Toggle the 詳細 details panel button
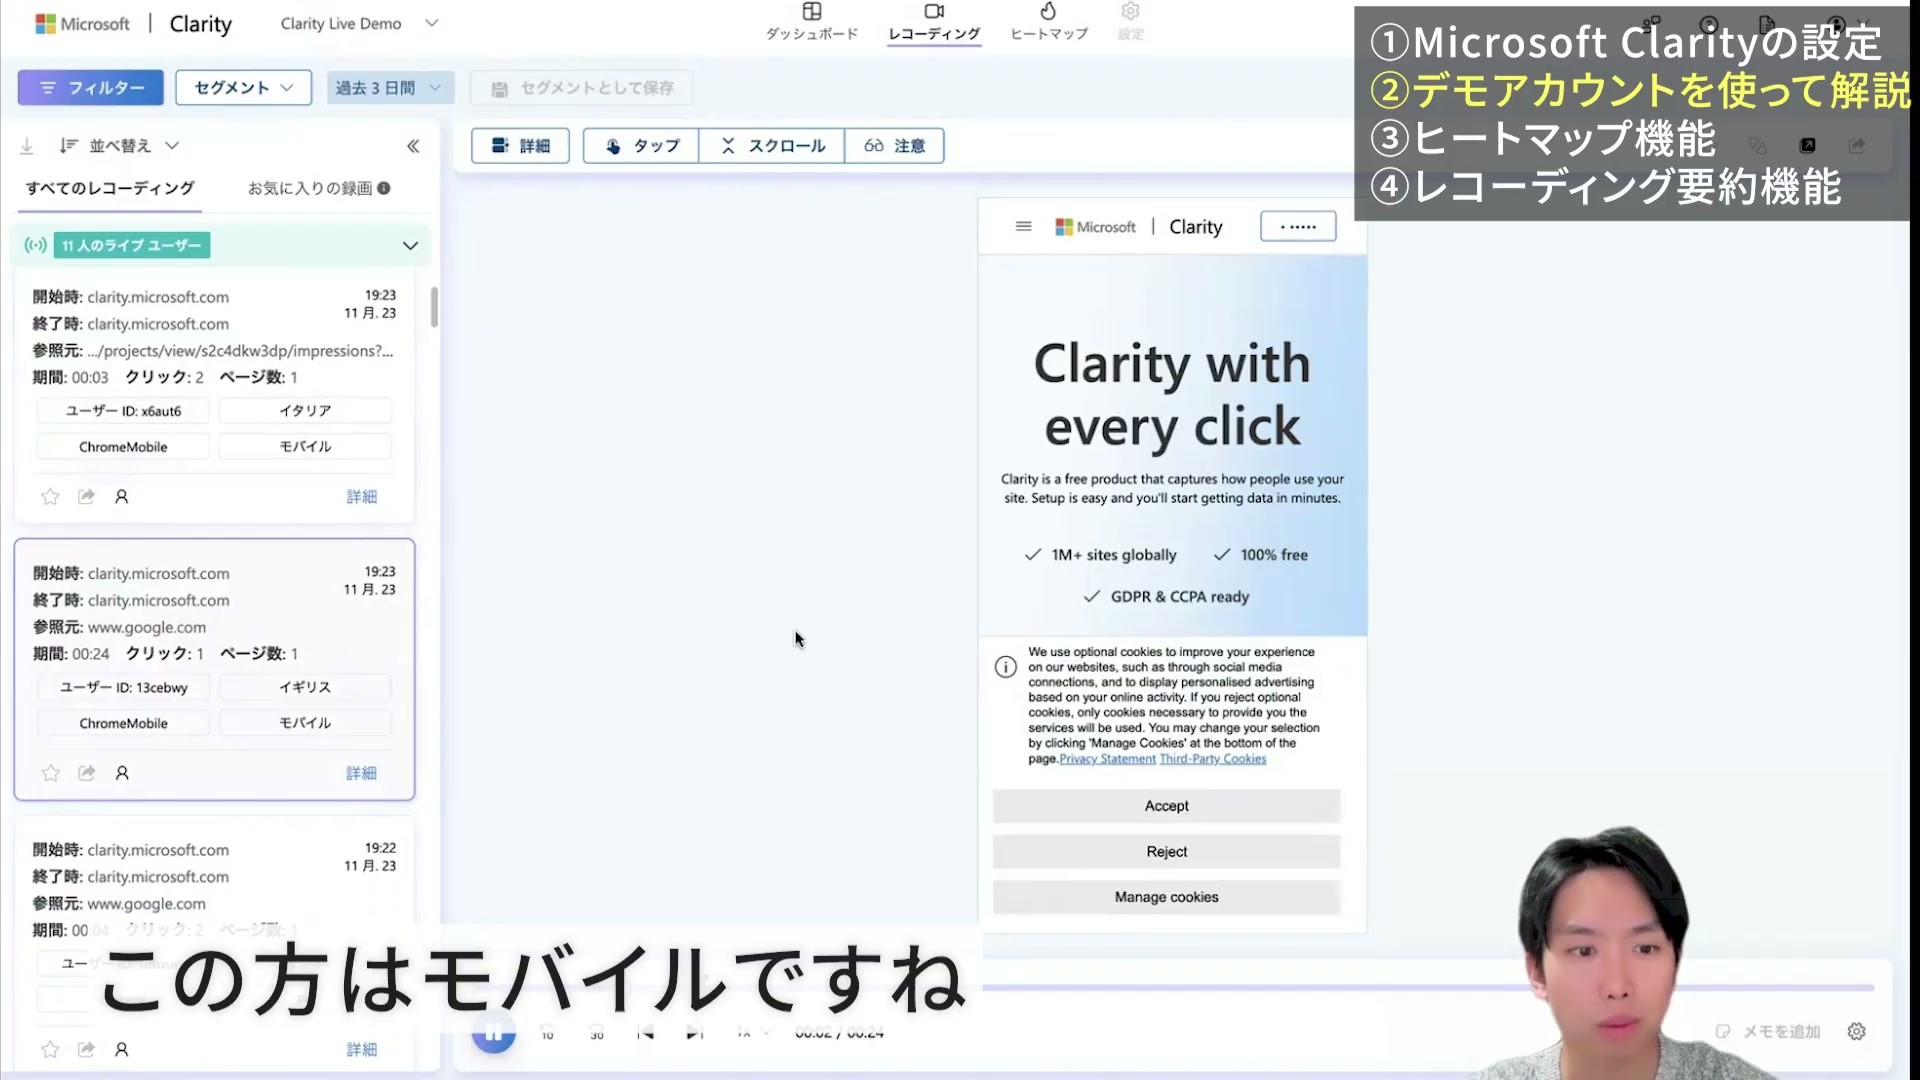The image size is (1920, 1080). pos(520,146)
